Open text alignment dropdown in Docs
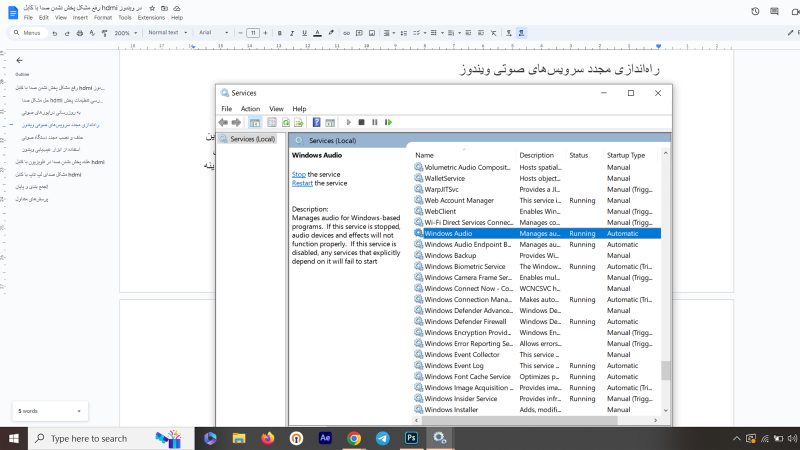The image size is (800, 450). tap(389, 33)
